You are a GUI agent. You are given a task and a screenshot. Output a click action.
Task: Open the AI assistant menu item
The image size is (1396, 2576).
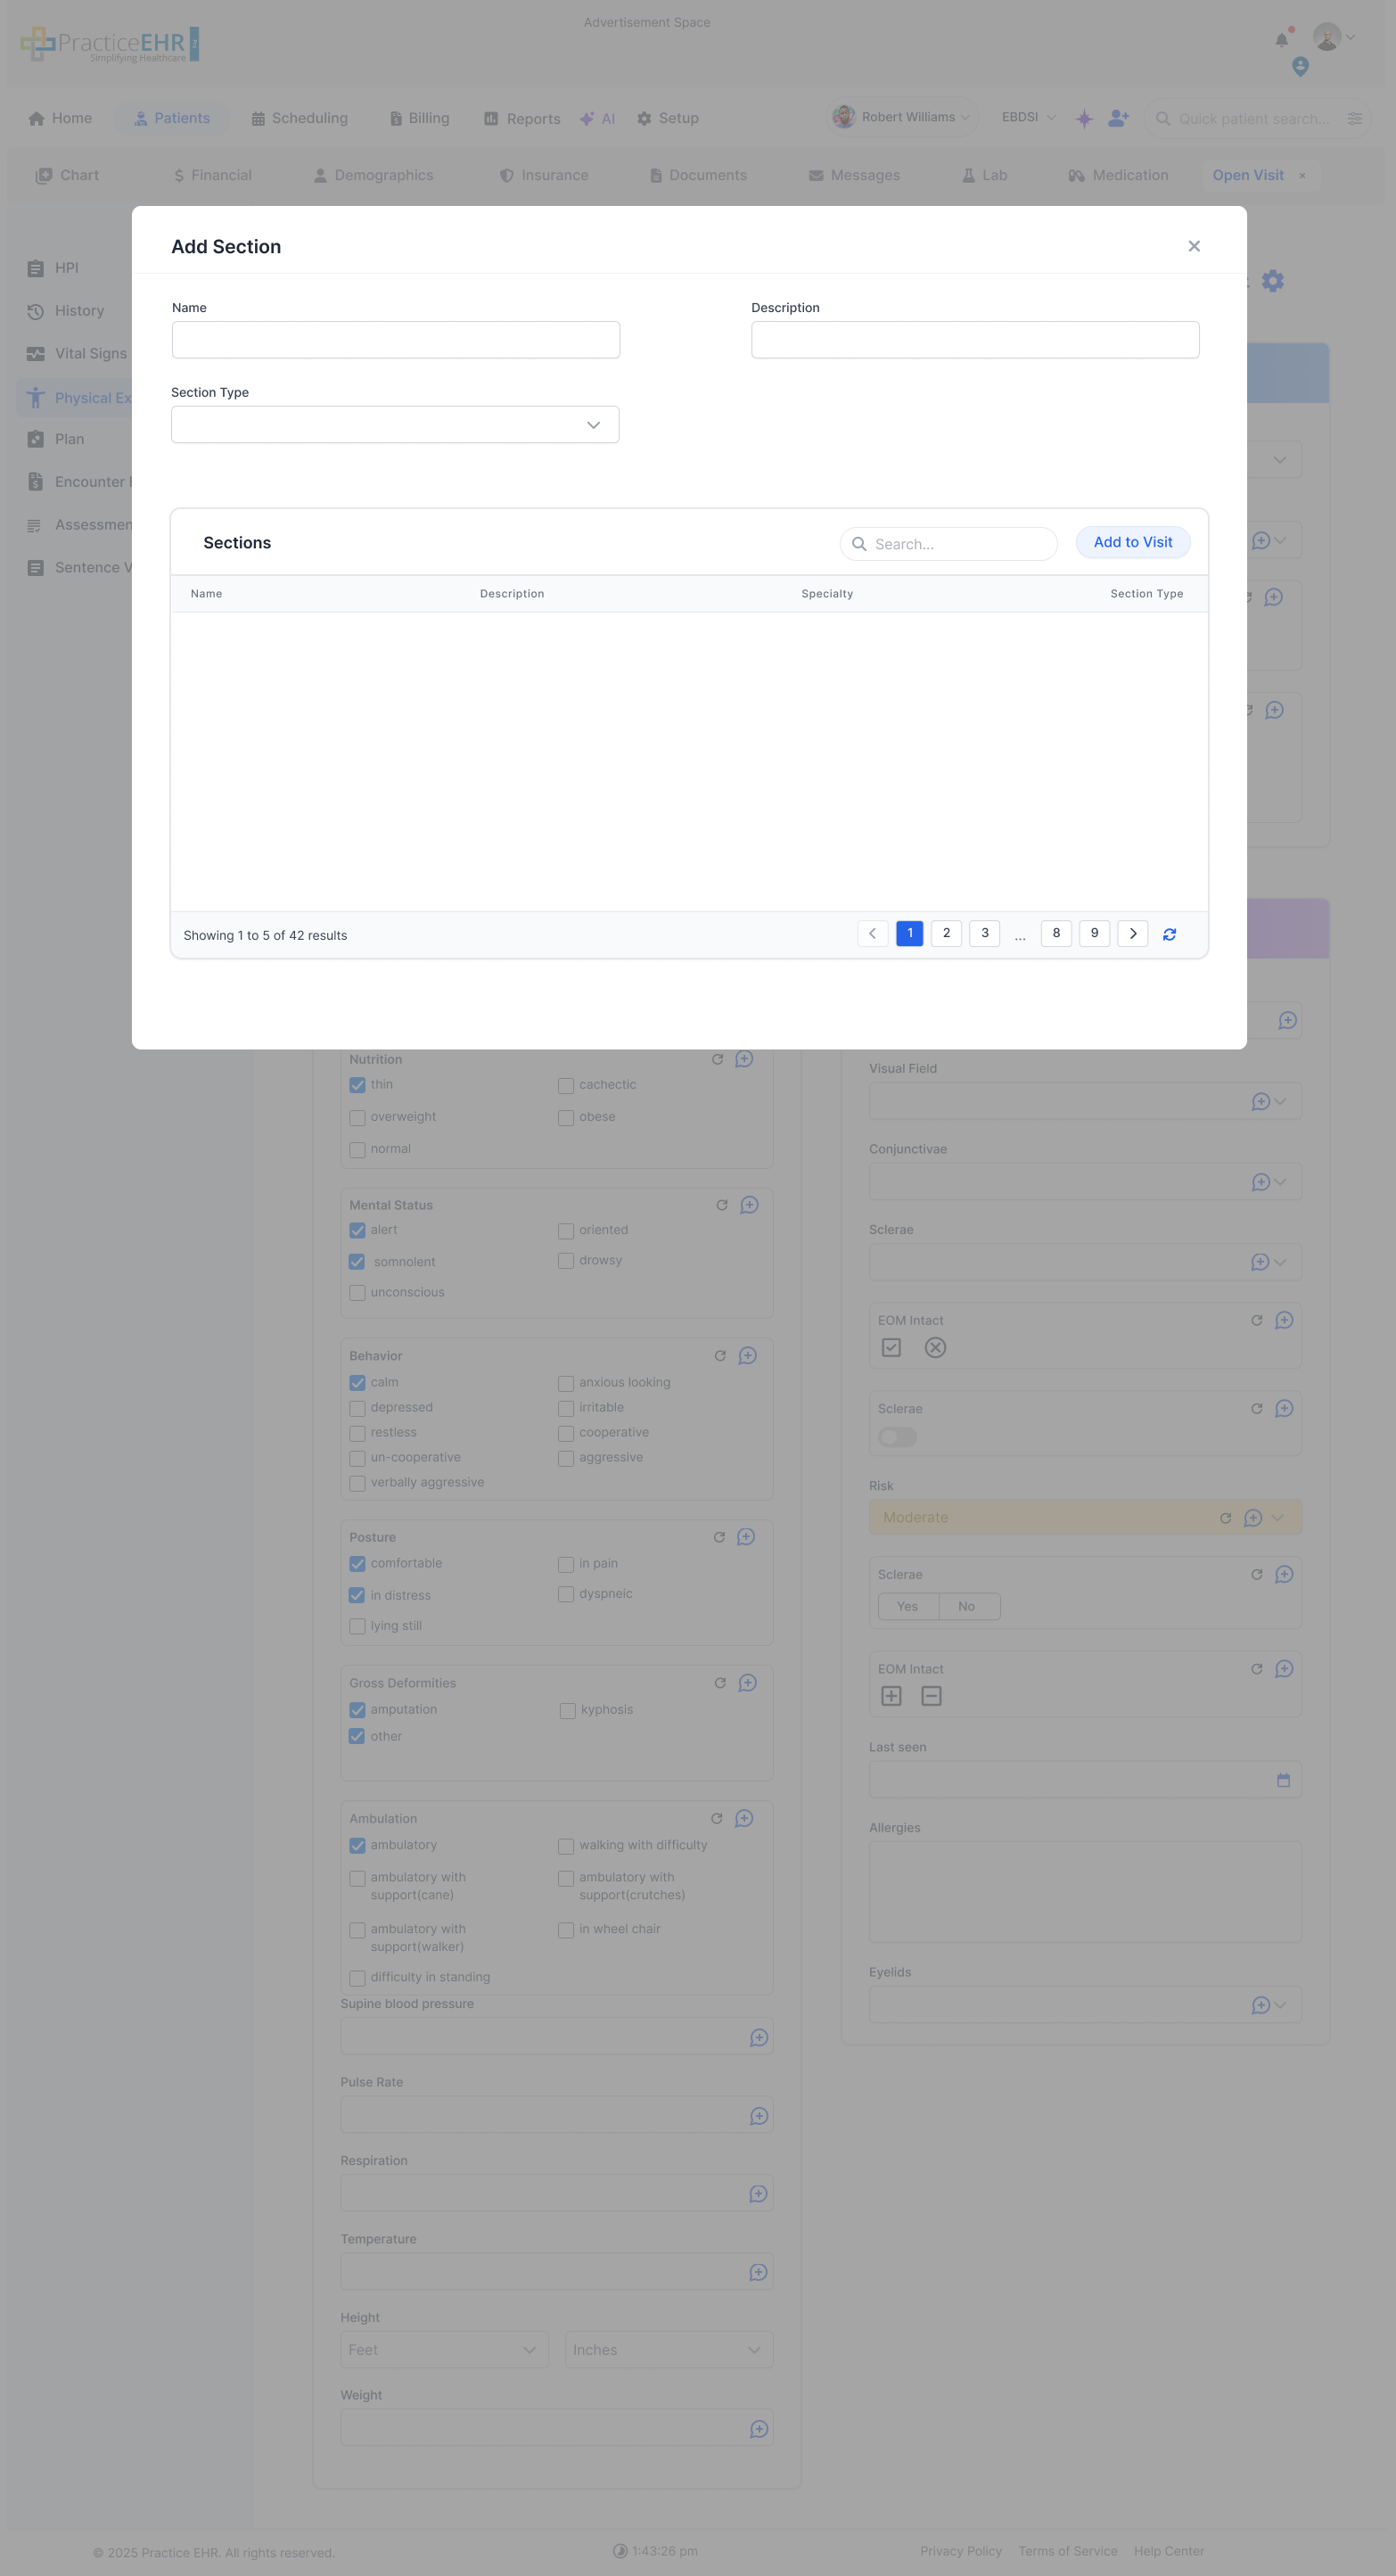tap(597, 118)
